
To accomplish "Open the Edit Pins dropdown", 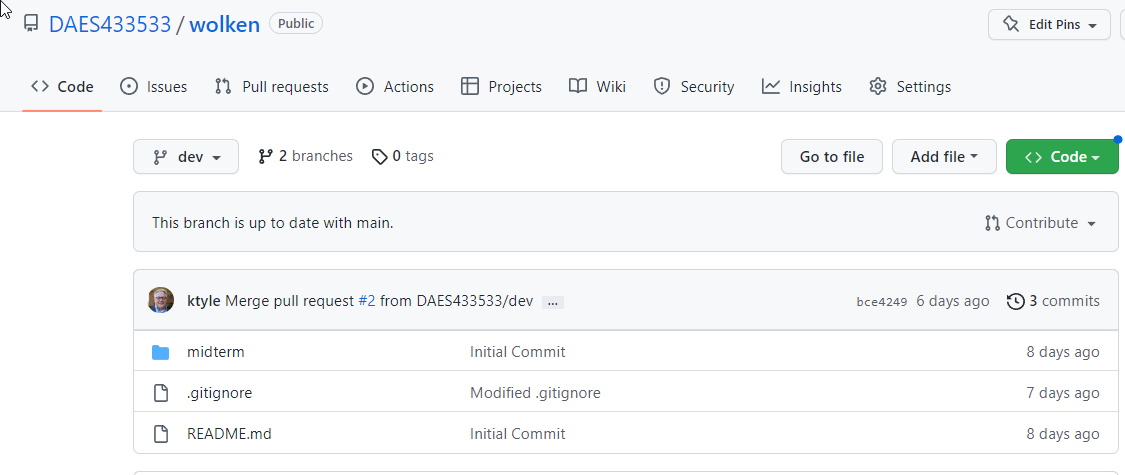I will pyautogui.click(x=1049, y=24).
